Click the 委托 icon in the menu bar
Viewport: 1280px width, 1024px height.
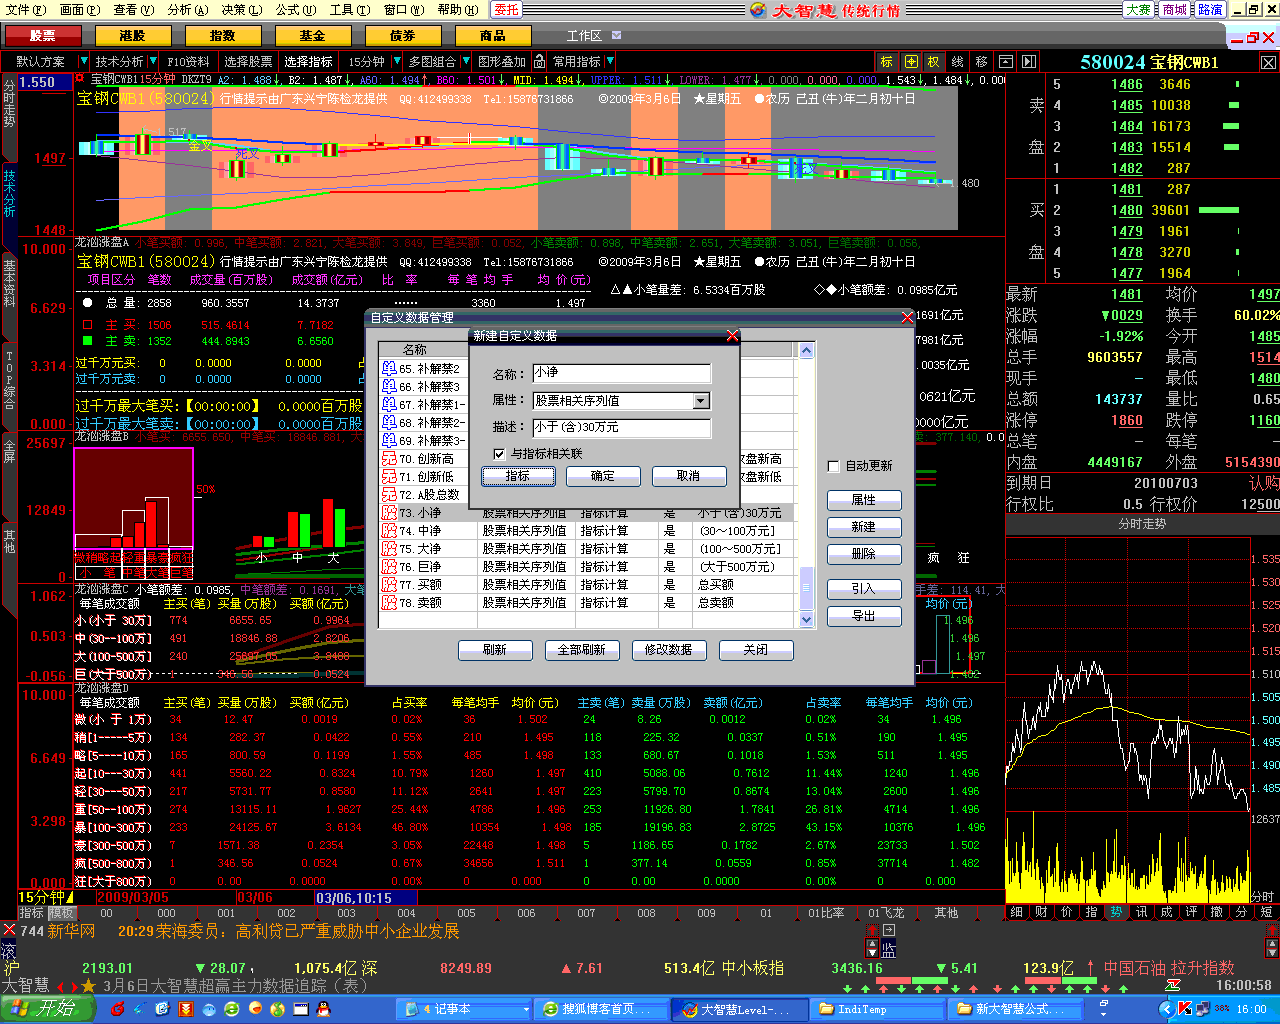pyautogui.click(x=506, y=10)
